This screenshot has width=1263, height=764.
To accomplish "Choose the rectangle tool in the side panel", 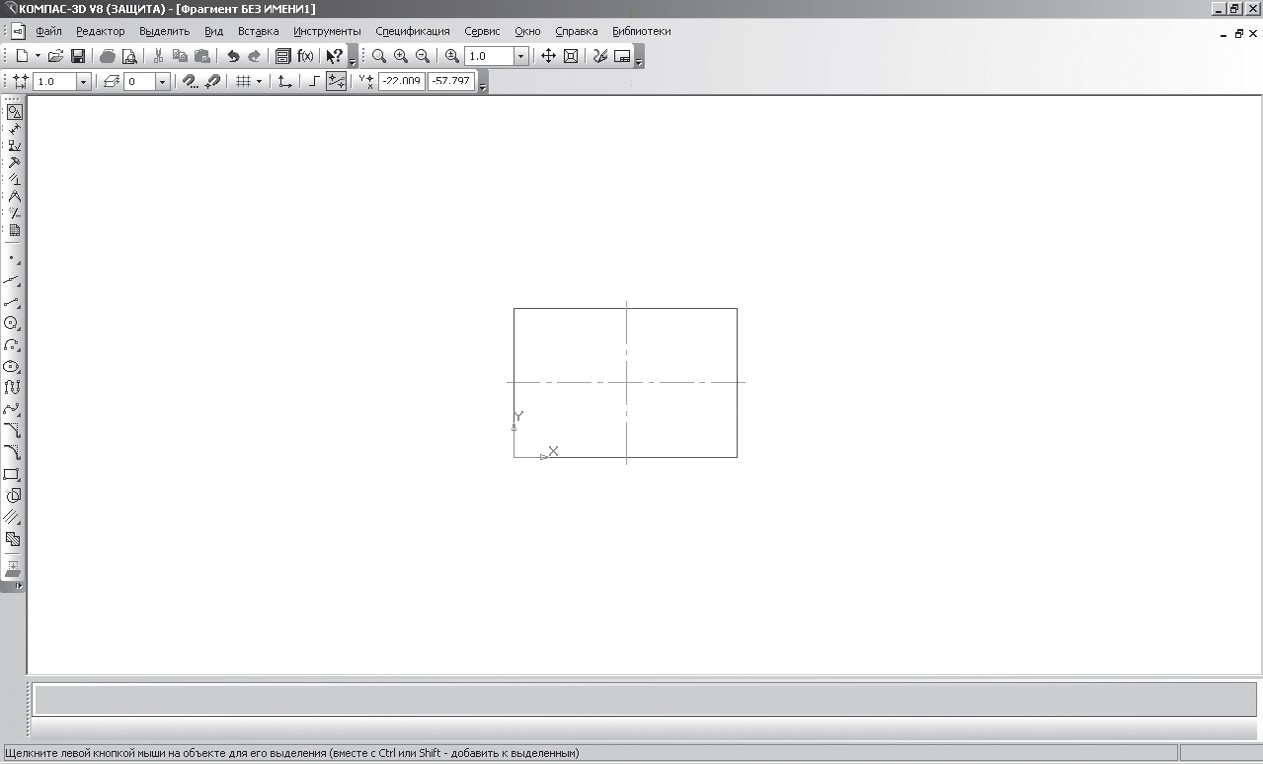I will (x=12, y=474).
